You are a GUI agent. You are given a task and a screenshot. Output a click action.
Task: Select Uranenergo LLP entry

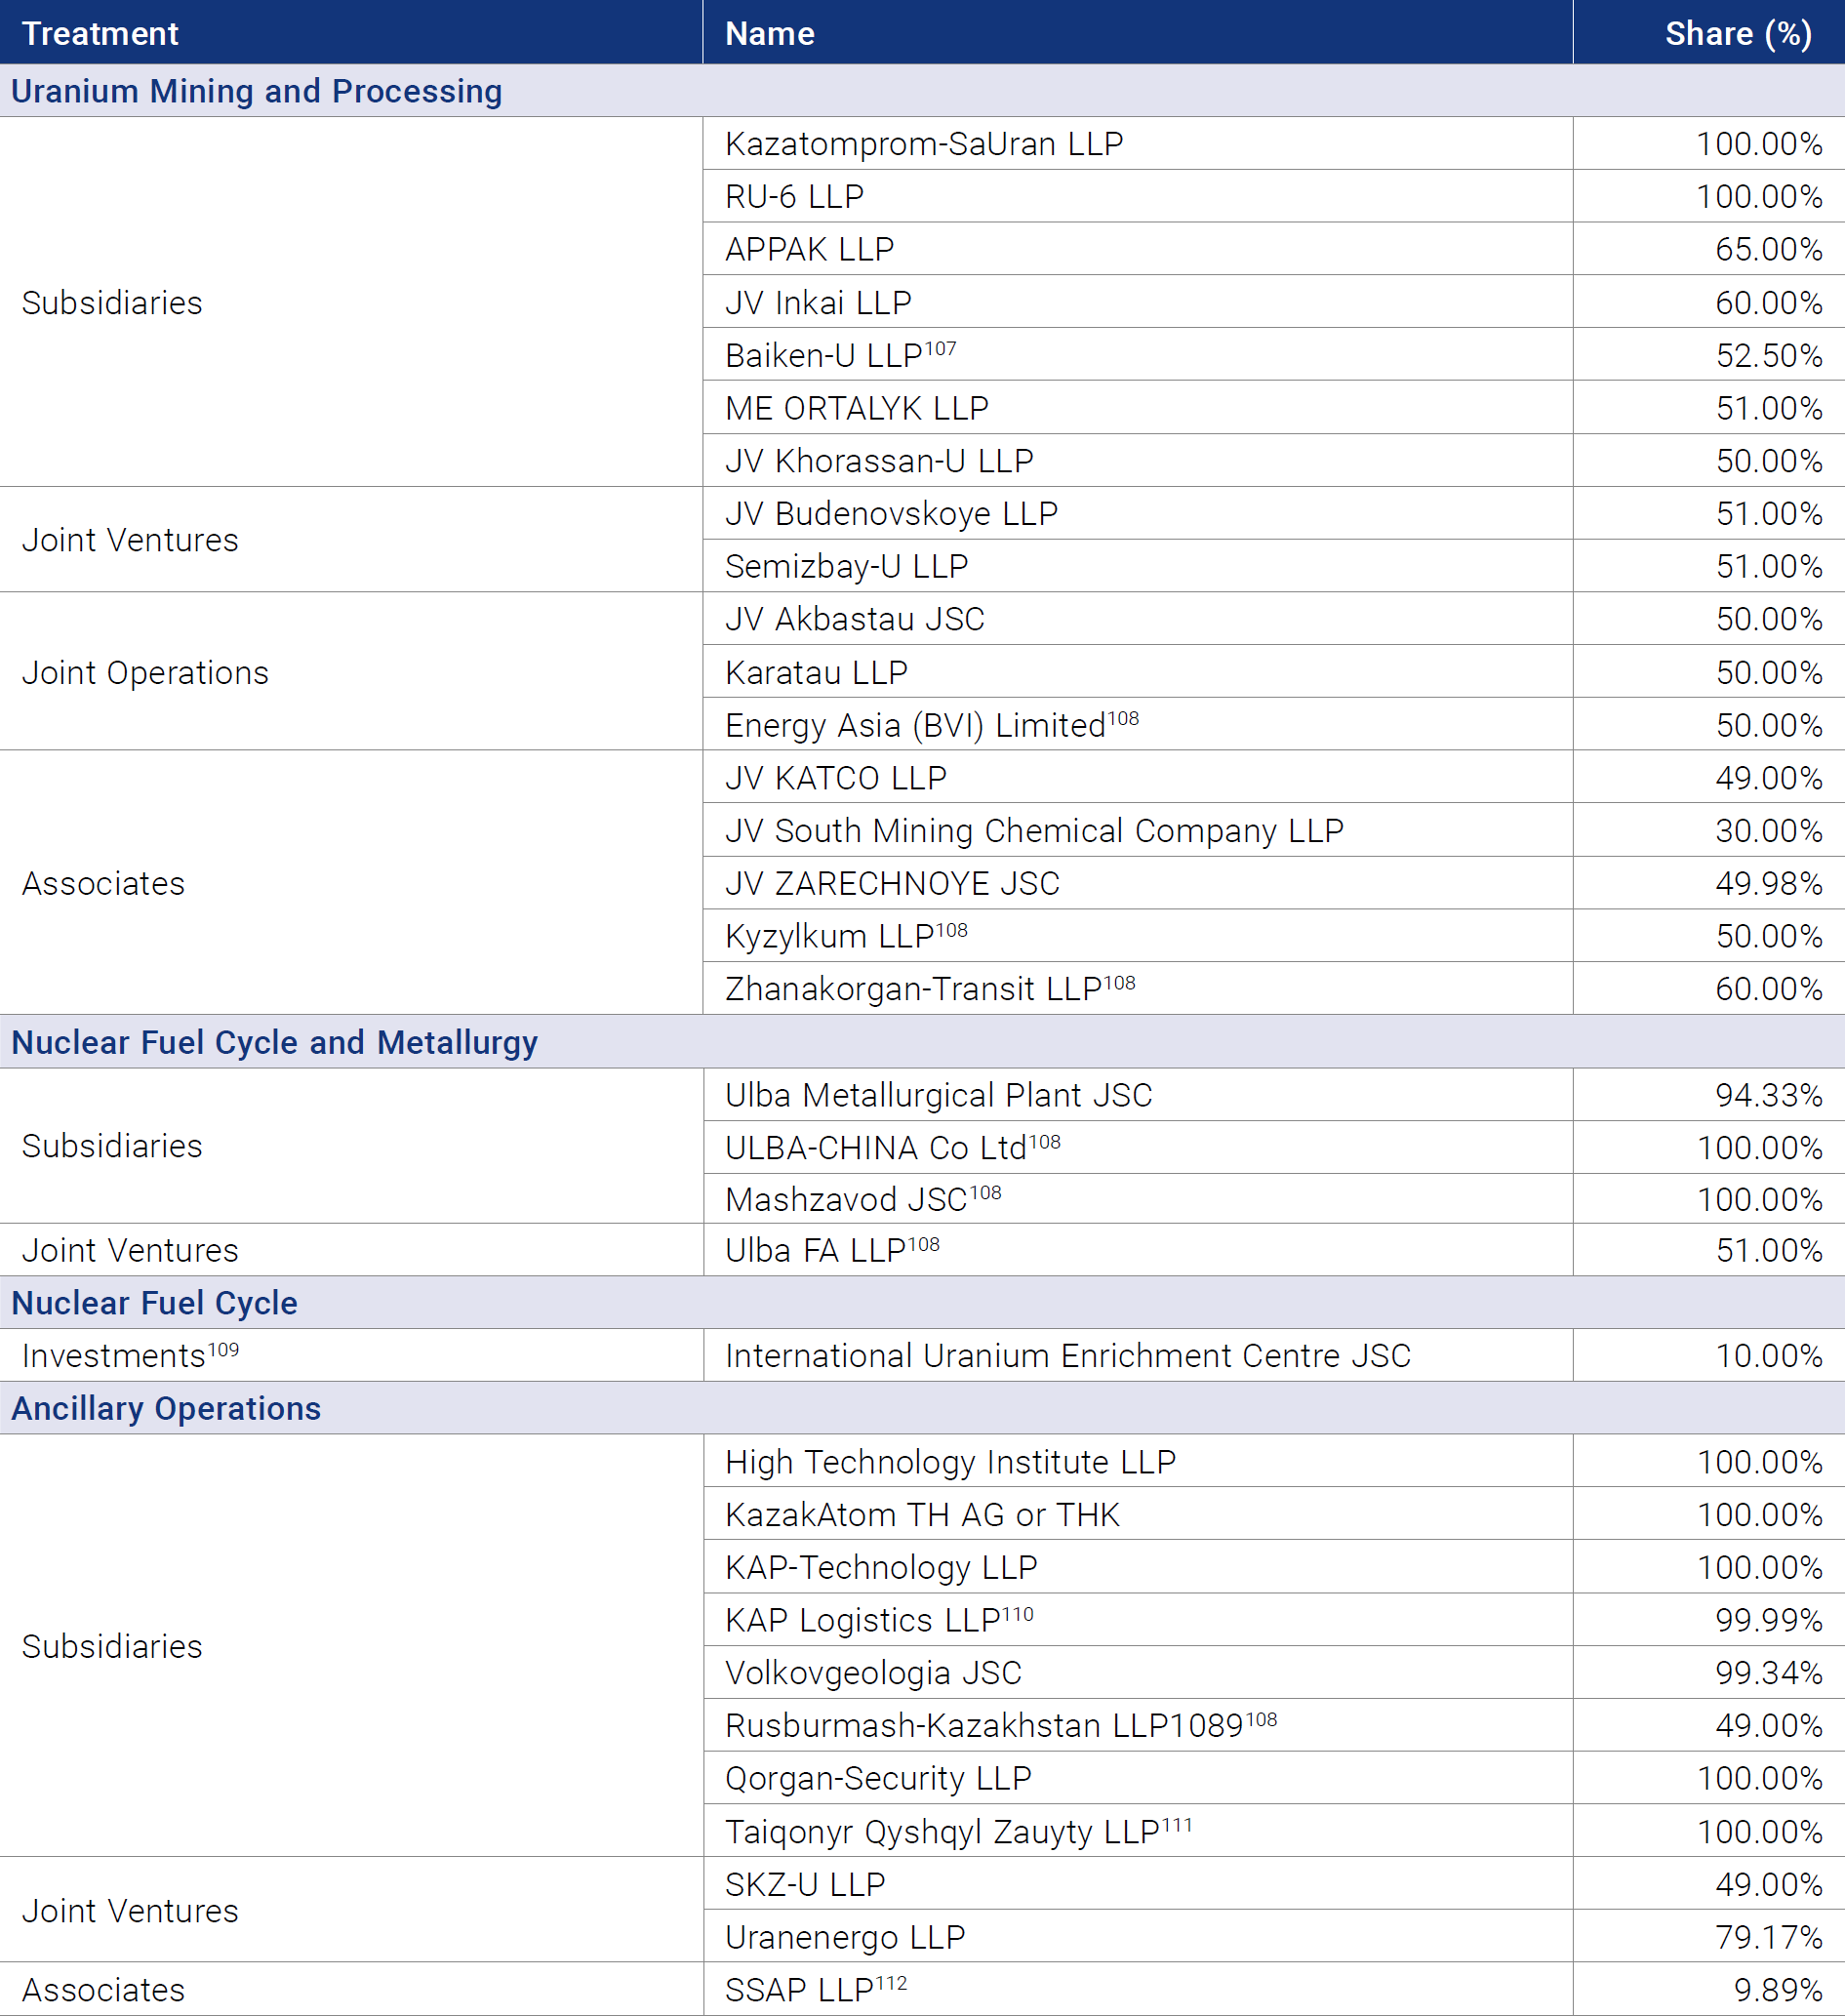tap(845, 1937)
